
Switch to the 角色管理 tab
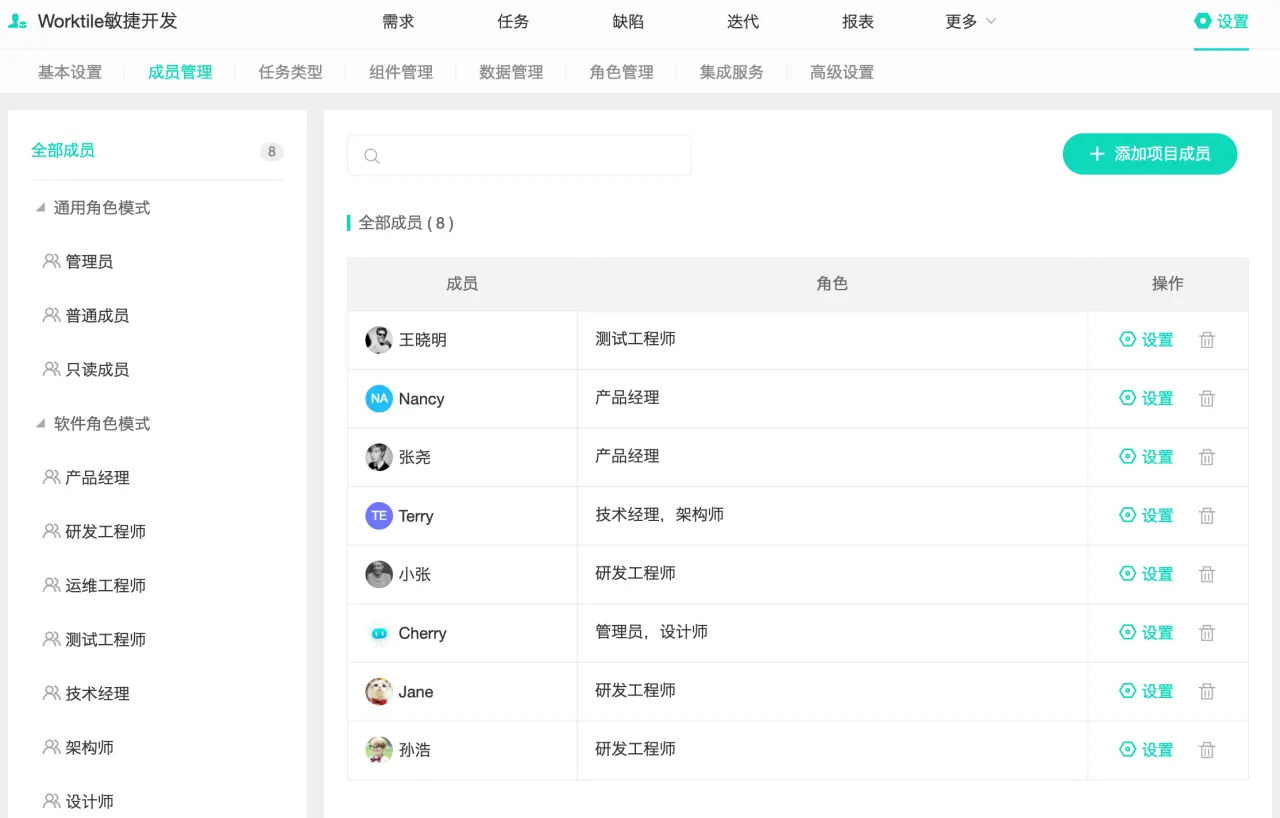[x=622, y=72]
